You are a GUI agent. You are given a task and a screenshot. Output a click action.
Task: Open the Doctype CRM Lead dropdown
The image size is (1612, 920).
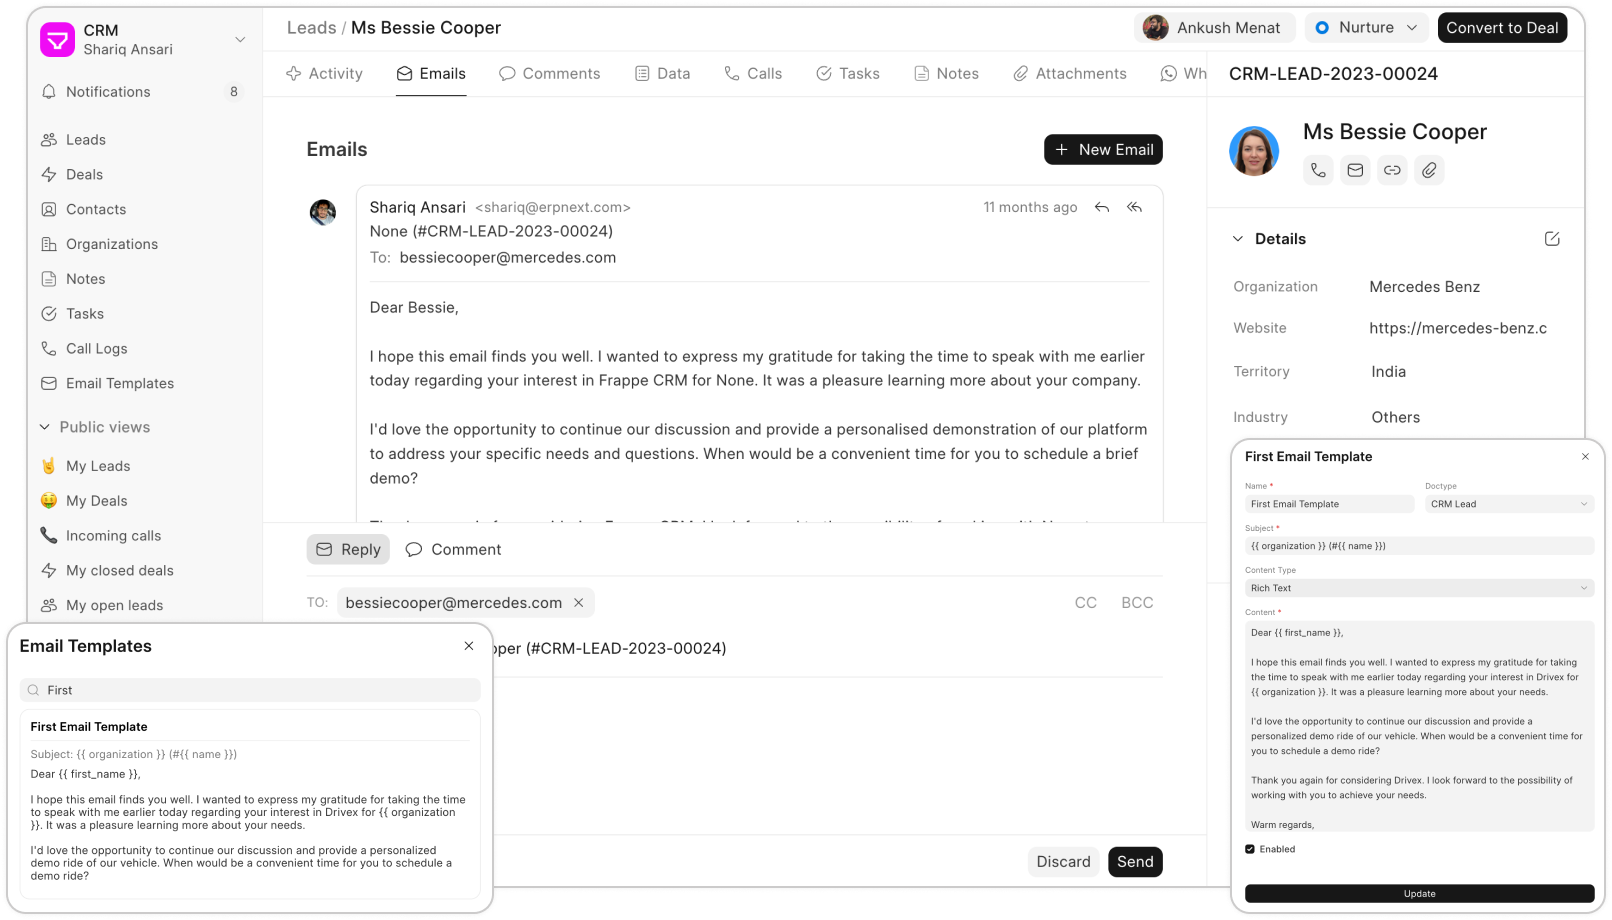click(1508, 504)
